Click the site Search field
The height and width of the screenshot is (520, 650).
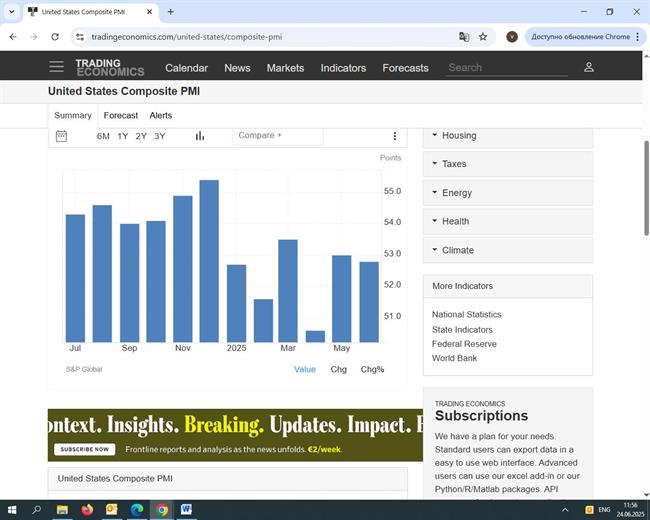[x=507, y=68]
